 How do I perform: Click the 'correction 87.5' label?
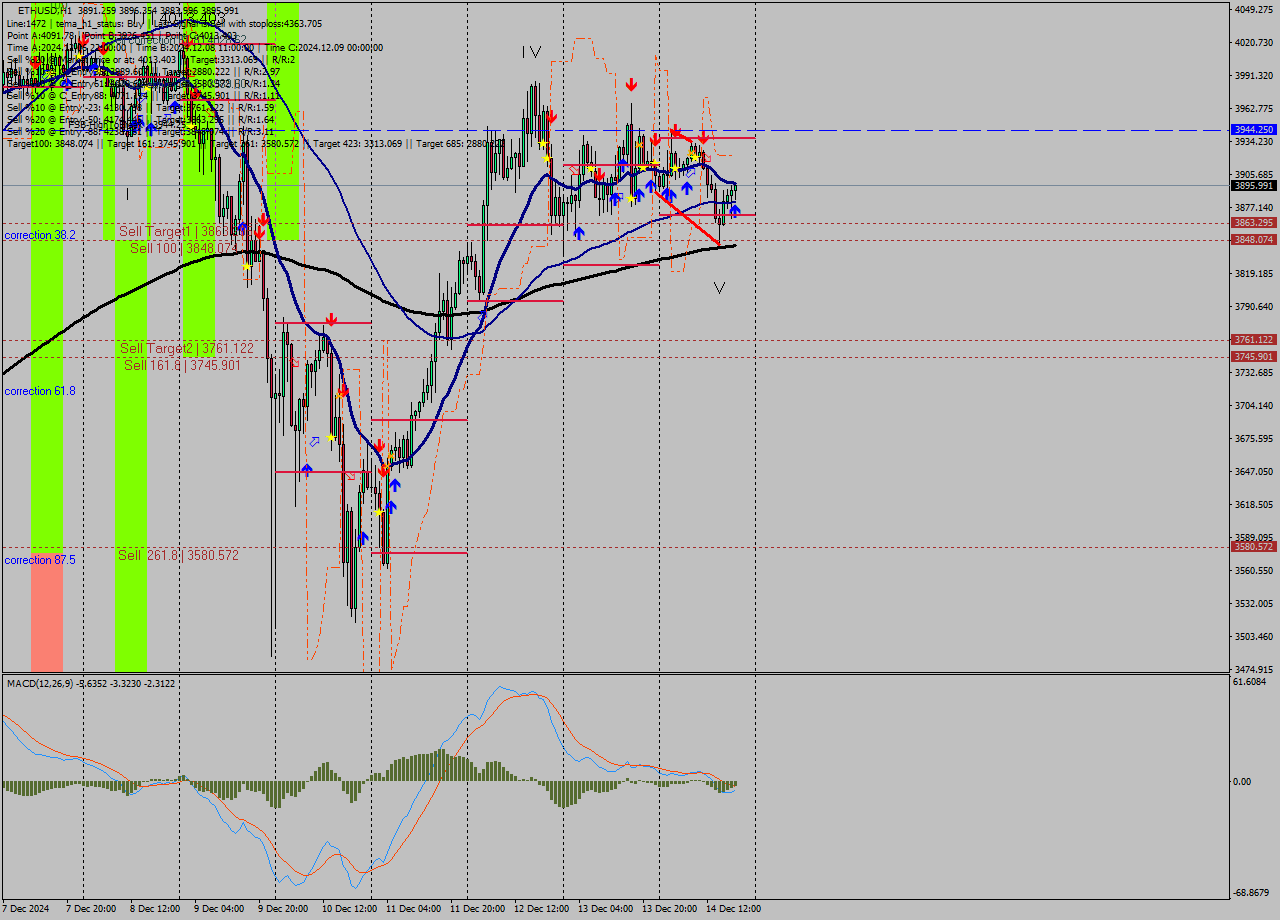(x=40, y=560)
